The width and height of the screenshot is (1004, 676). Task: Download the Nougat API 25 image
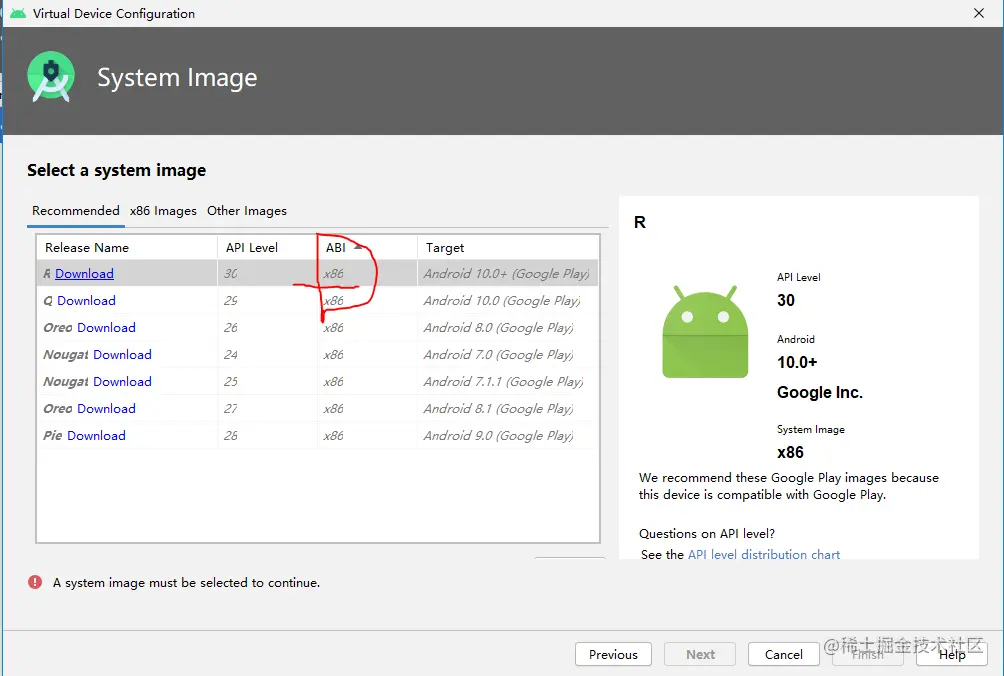point(122,381)
